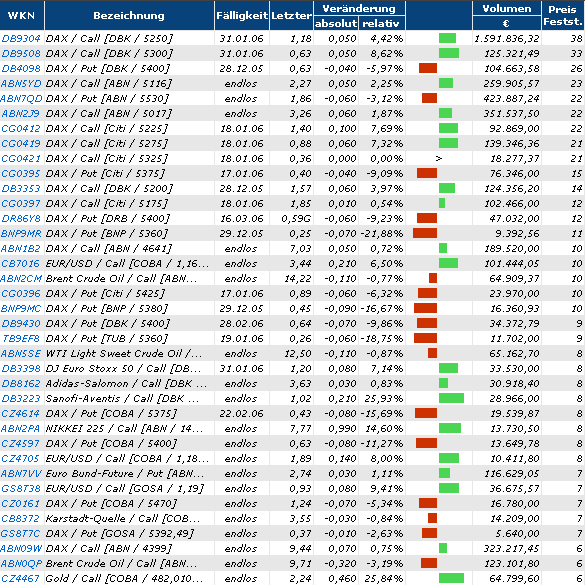The width and height of the screenshot is (585, 585).
Task: Click unchanged marker in CG0421 row
Action: click(x=439, y=159)
